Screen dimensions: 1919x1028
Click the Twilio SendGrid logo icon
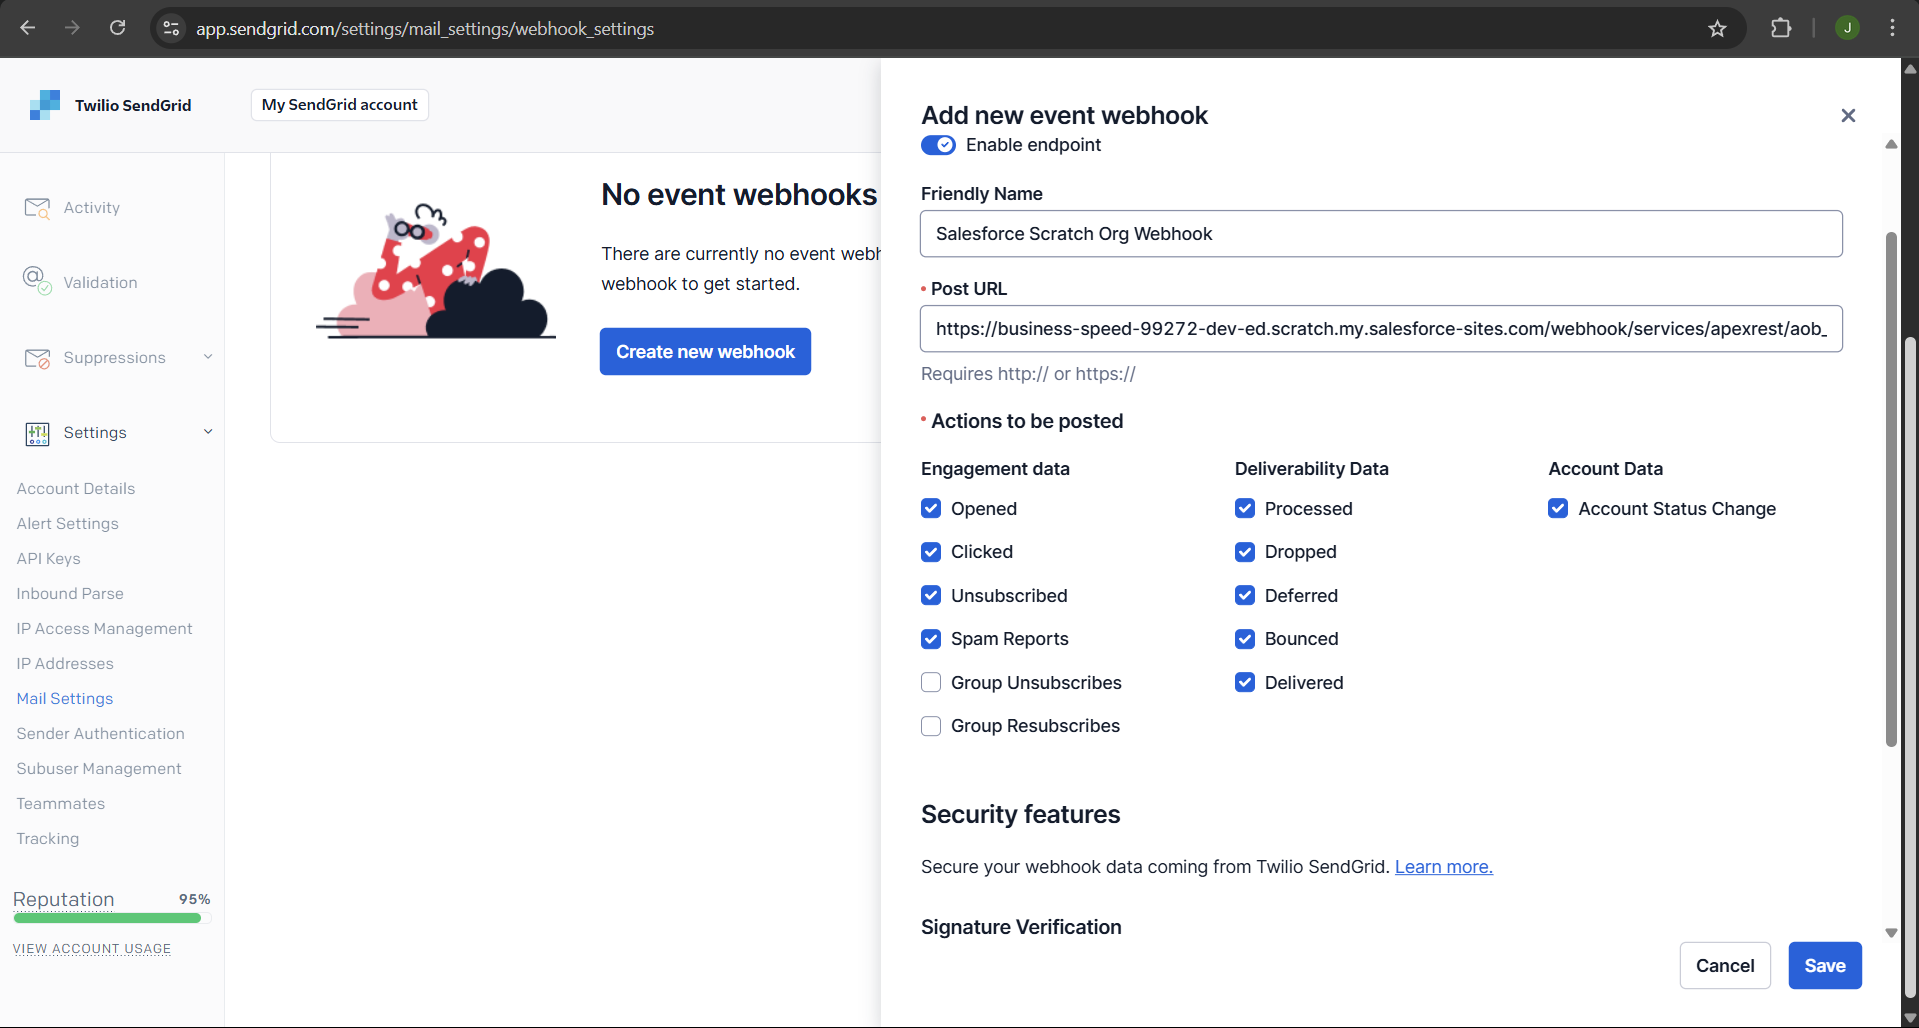coord(45,105)
